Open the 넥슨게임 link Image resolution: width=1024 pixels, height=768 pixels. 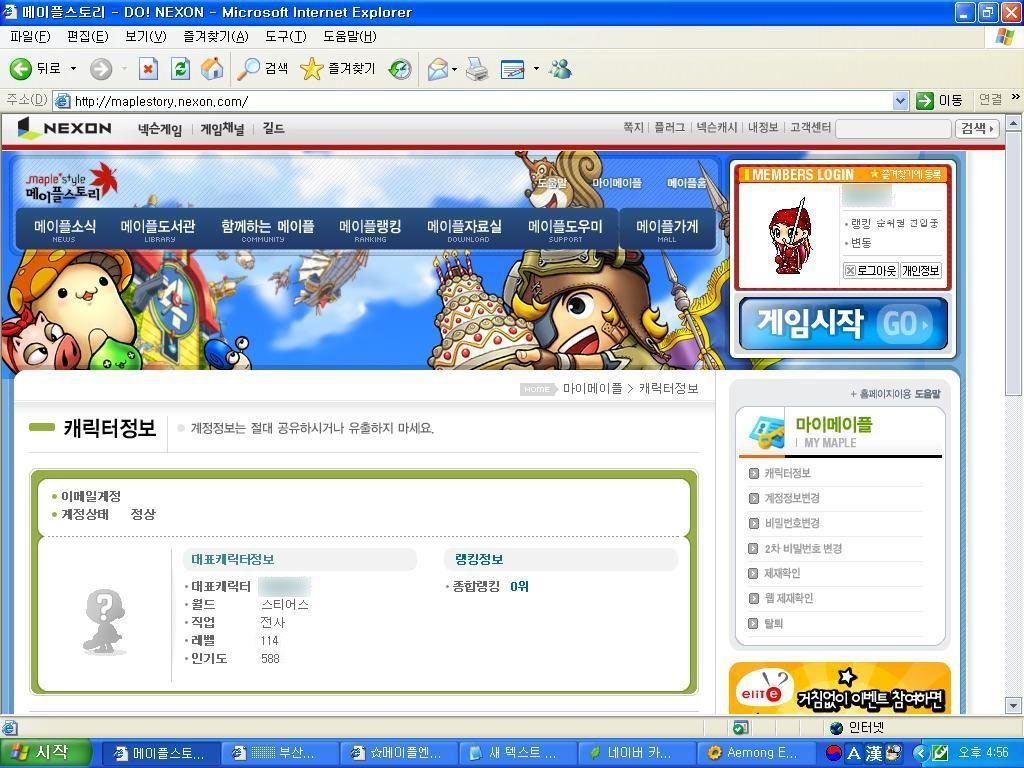point(160,129)
